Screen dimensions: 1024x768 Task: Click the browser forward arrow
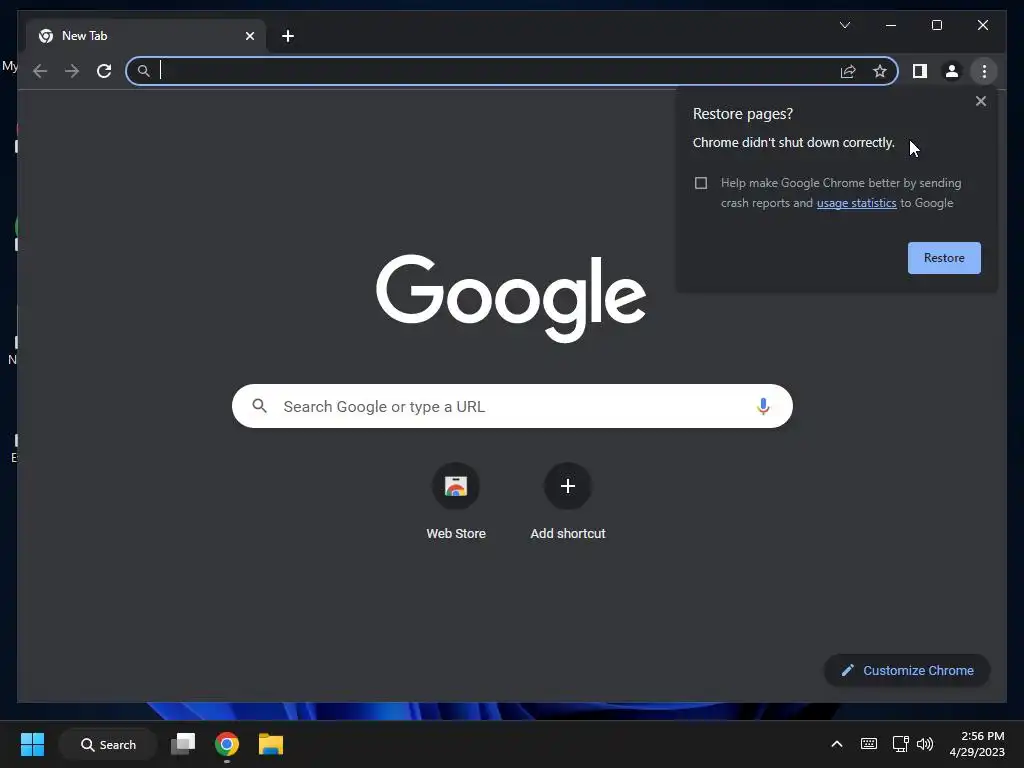click(72, 71)
